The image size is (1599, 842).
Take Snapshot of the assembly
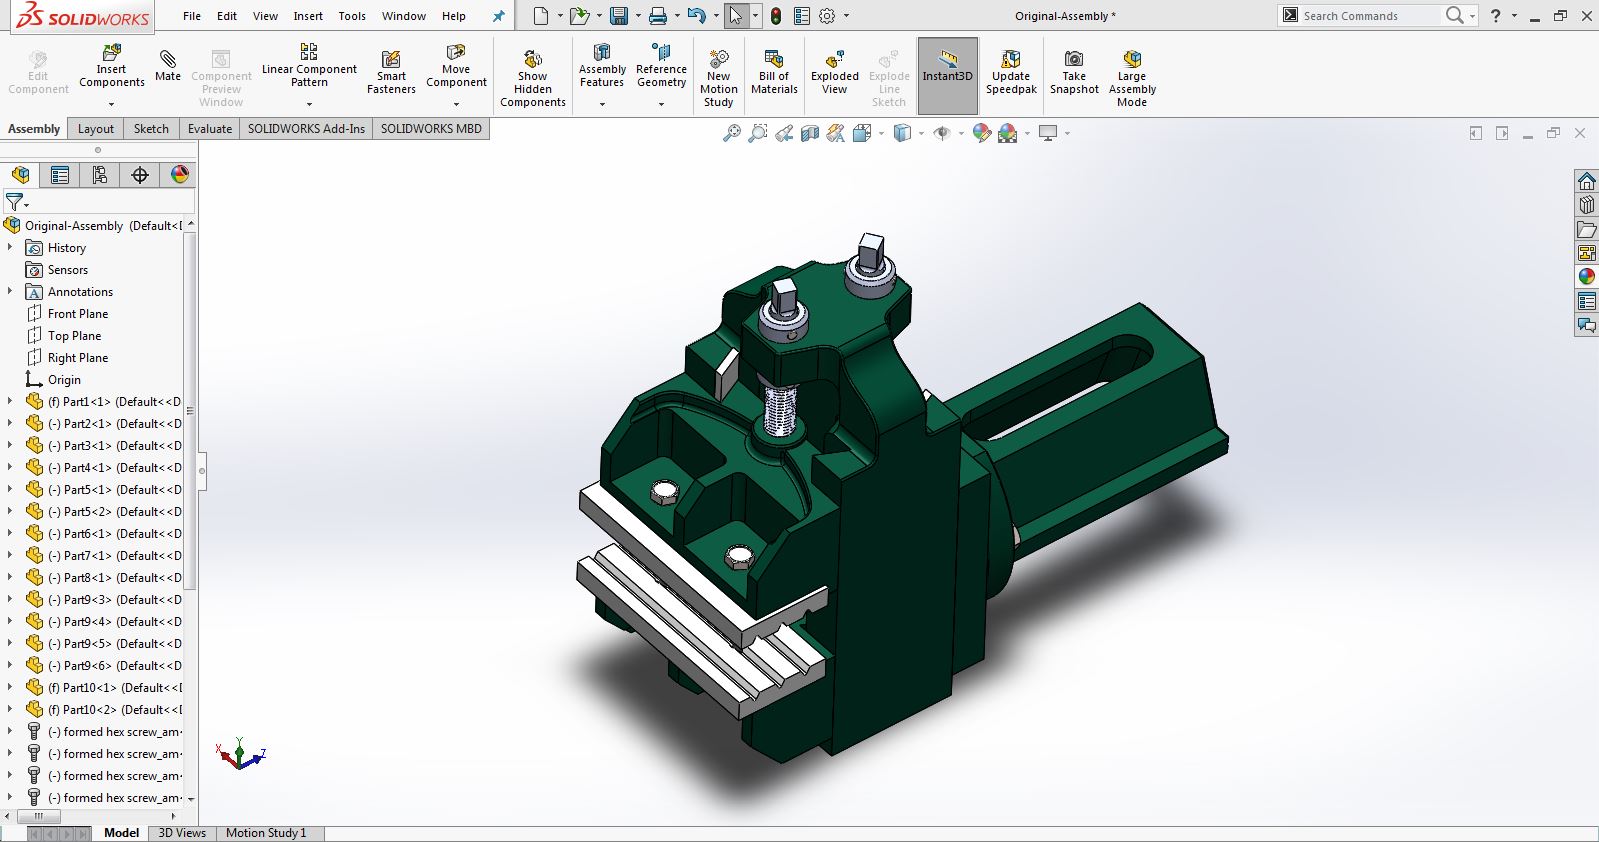pos(1074,73)
